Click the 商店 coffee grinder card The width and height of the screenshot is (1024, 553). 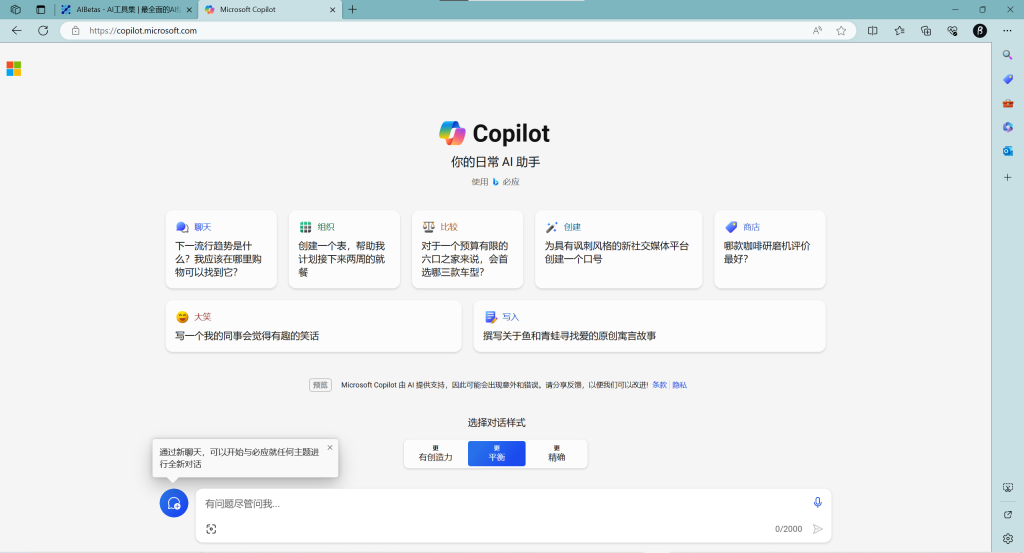pyautogui.click(x=770, y=249)
